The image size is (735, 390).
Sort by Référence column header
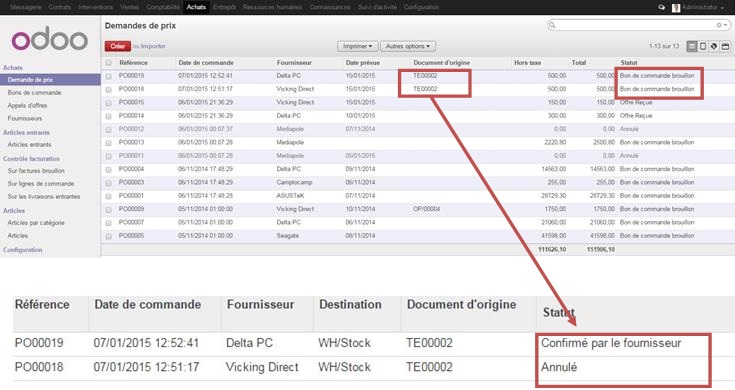133,62
